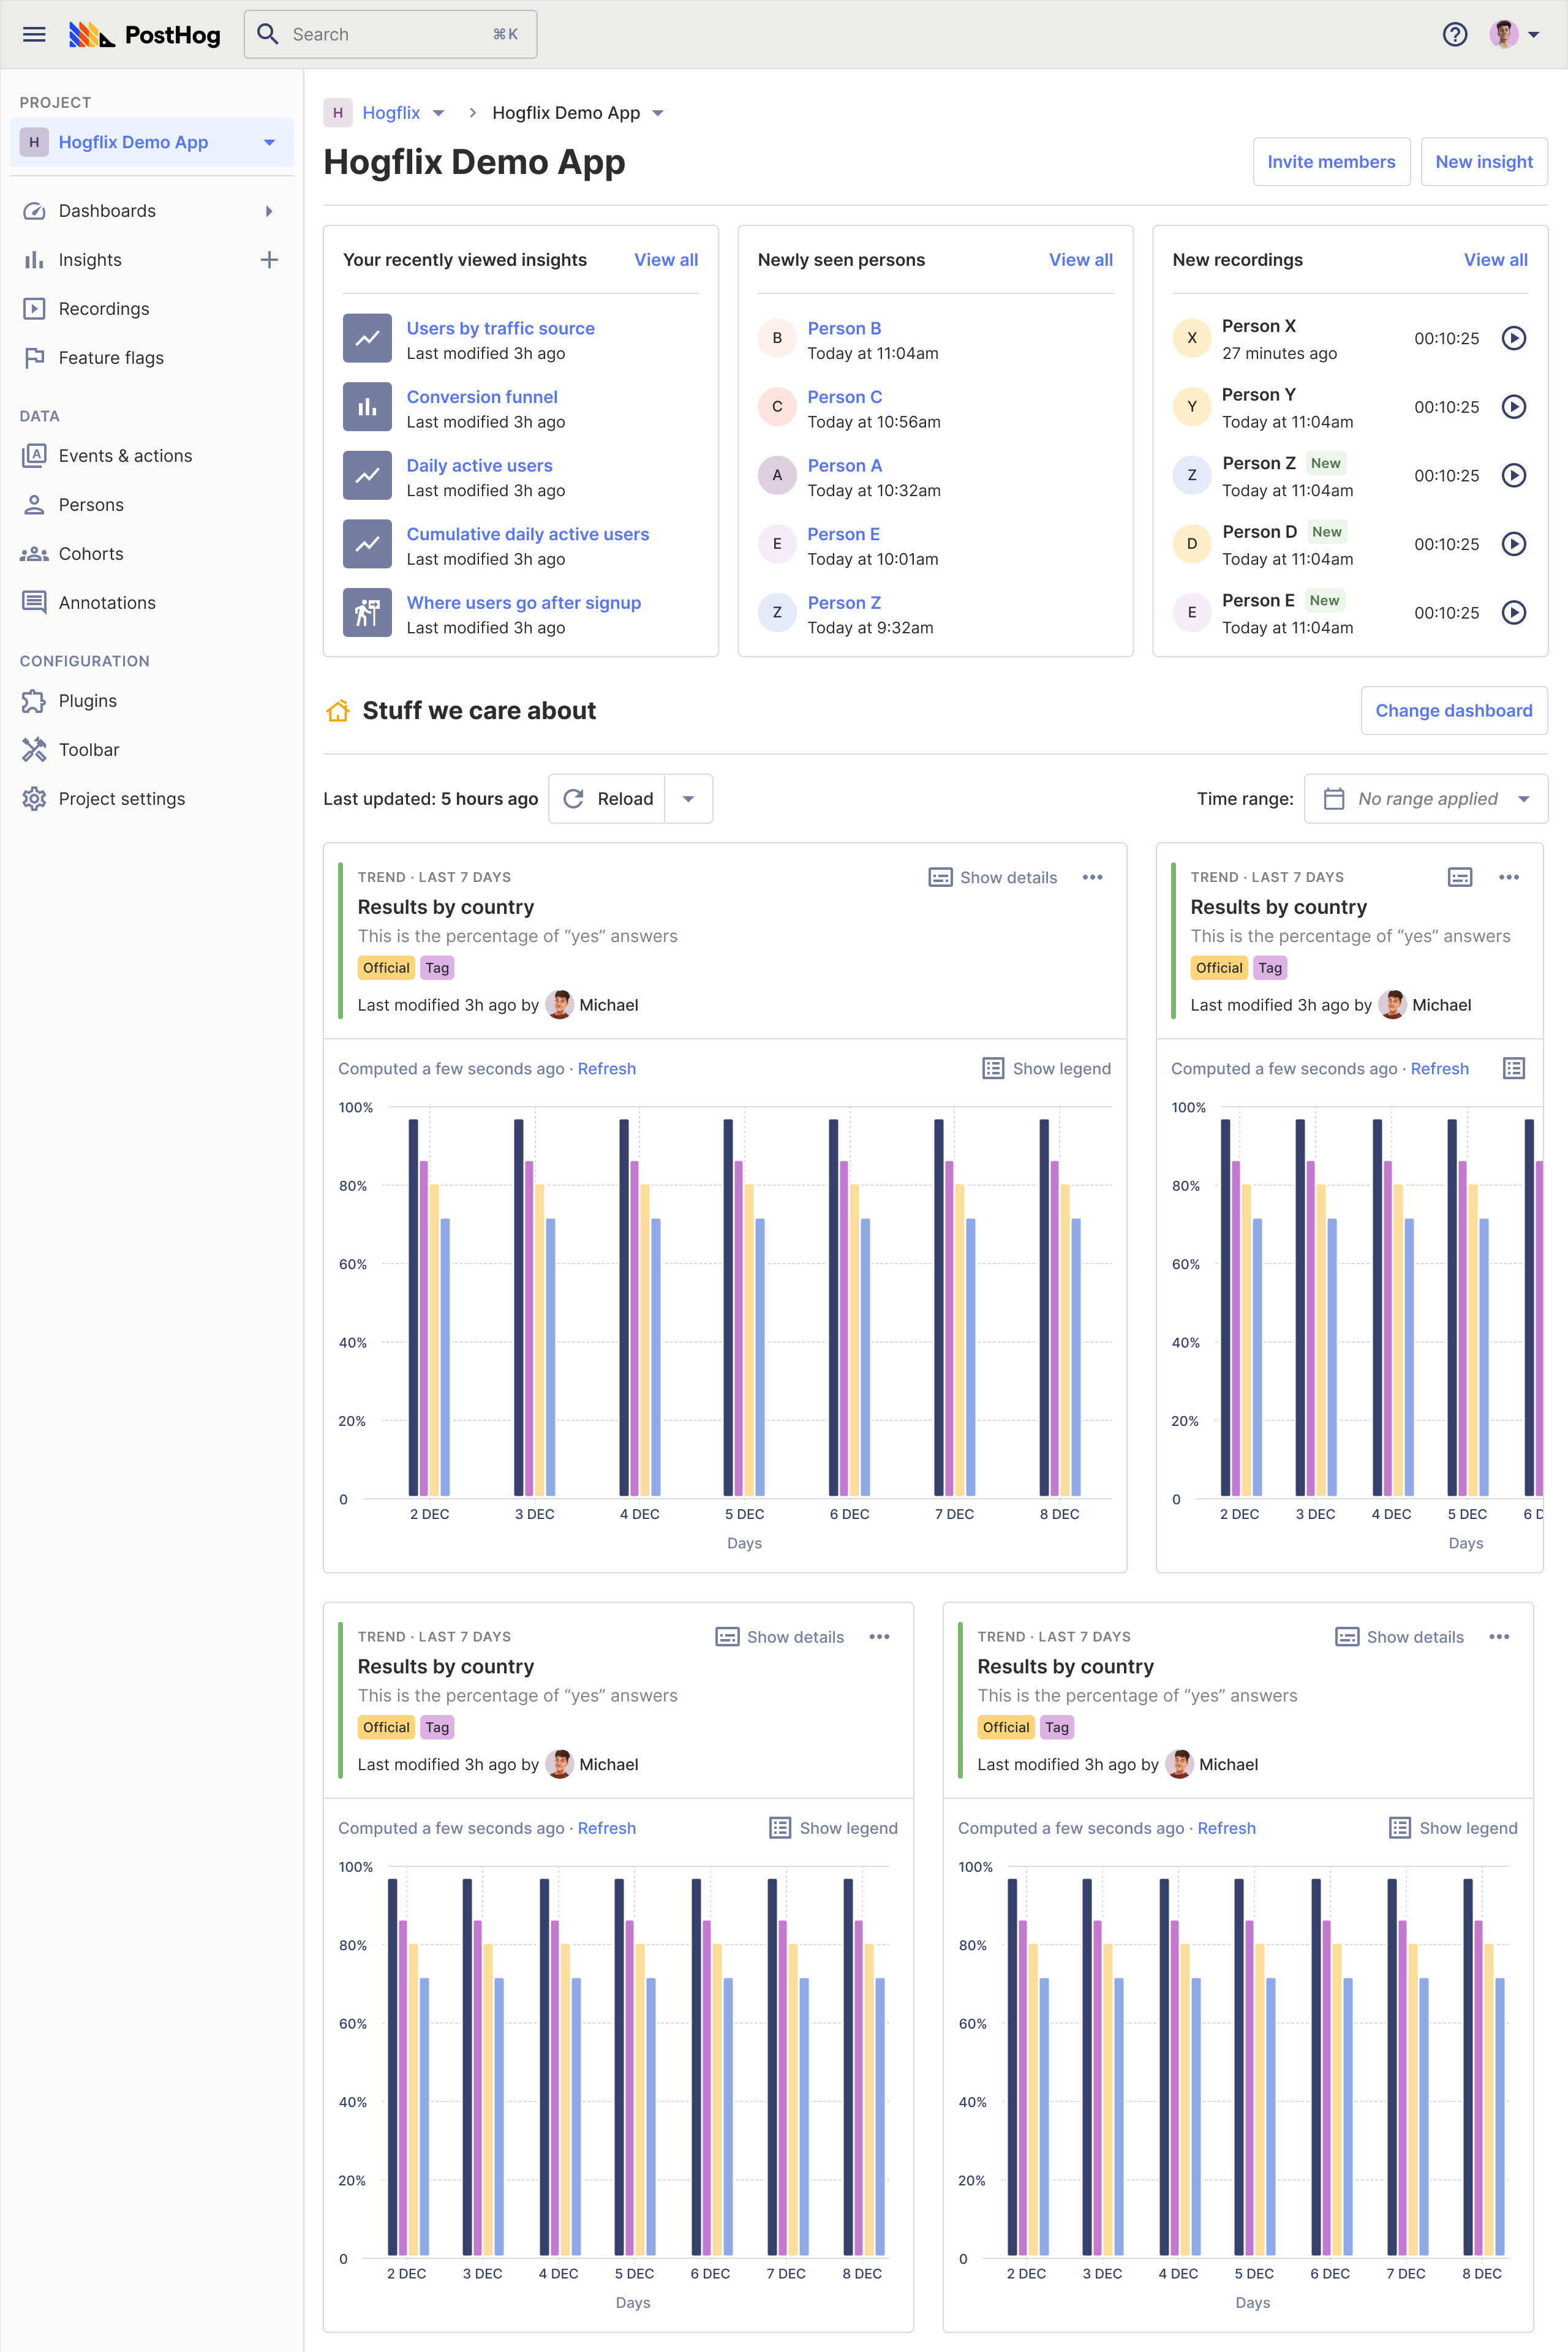Create a new insight using the plus icon
The width and height of the screenshot is (1568, 2352).
click(269, 259)
